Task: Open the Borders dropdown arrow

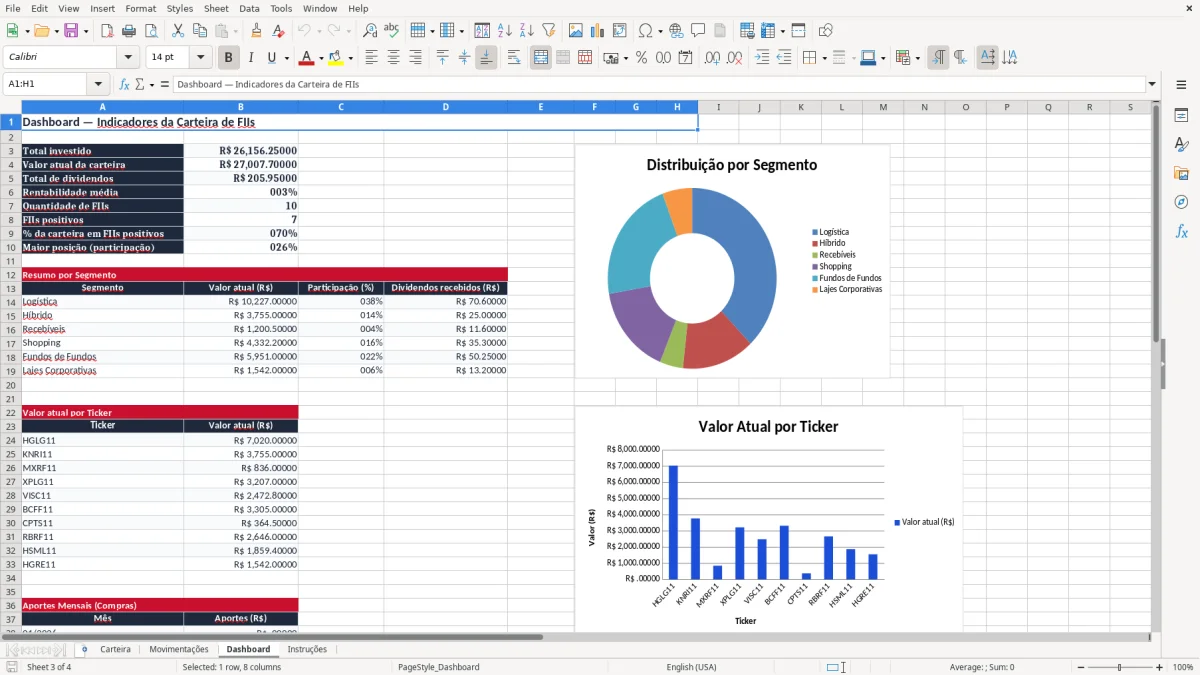Action: pyautogui.click(x=824, y=58)
